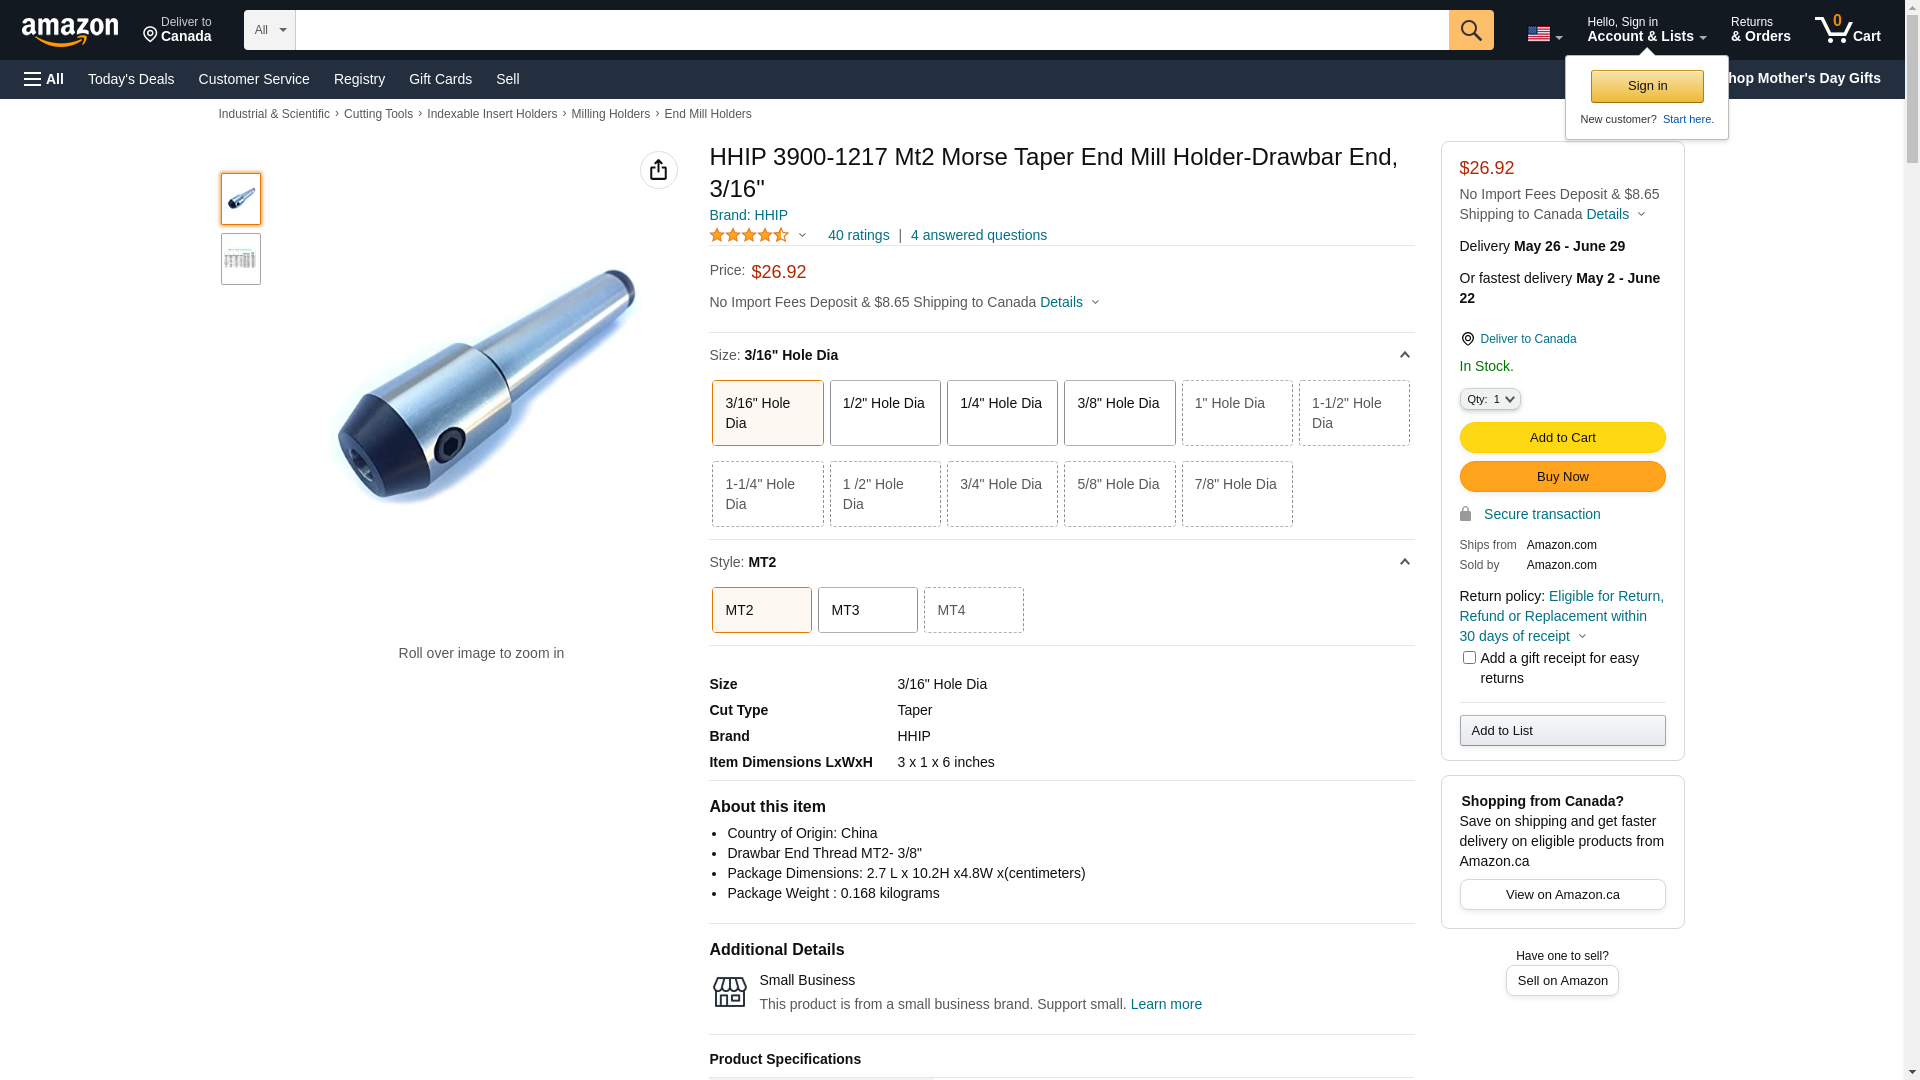Viewport: 1920px width, 1080px height.
Task: Open the All hamburger menu
Action: pos(44,79)
